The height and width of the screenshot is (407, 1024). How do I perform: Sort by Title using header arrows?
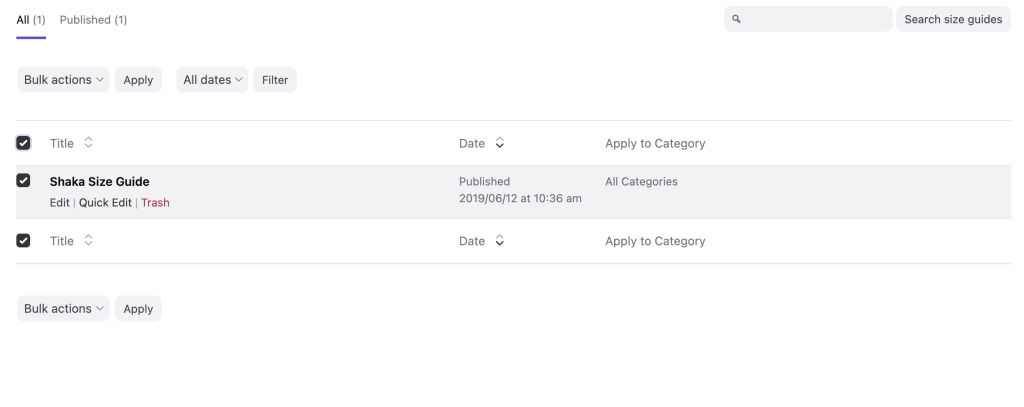[x=88, y=143]
